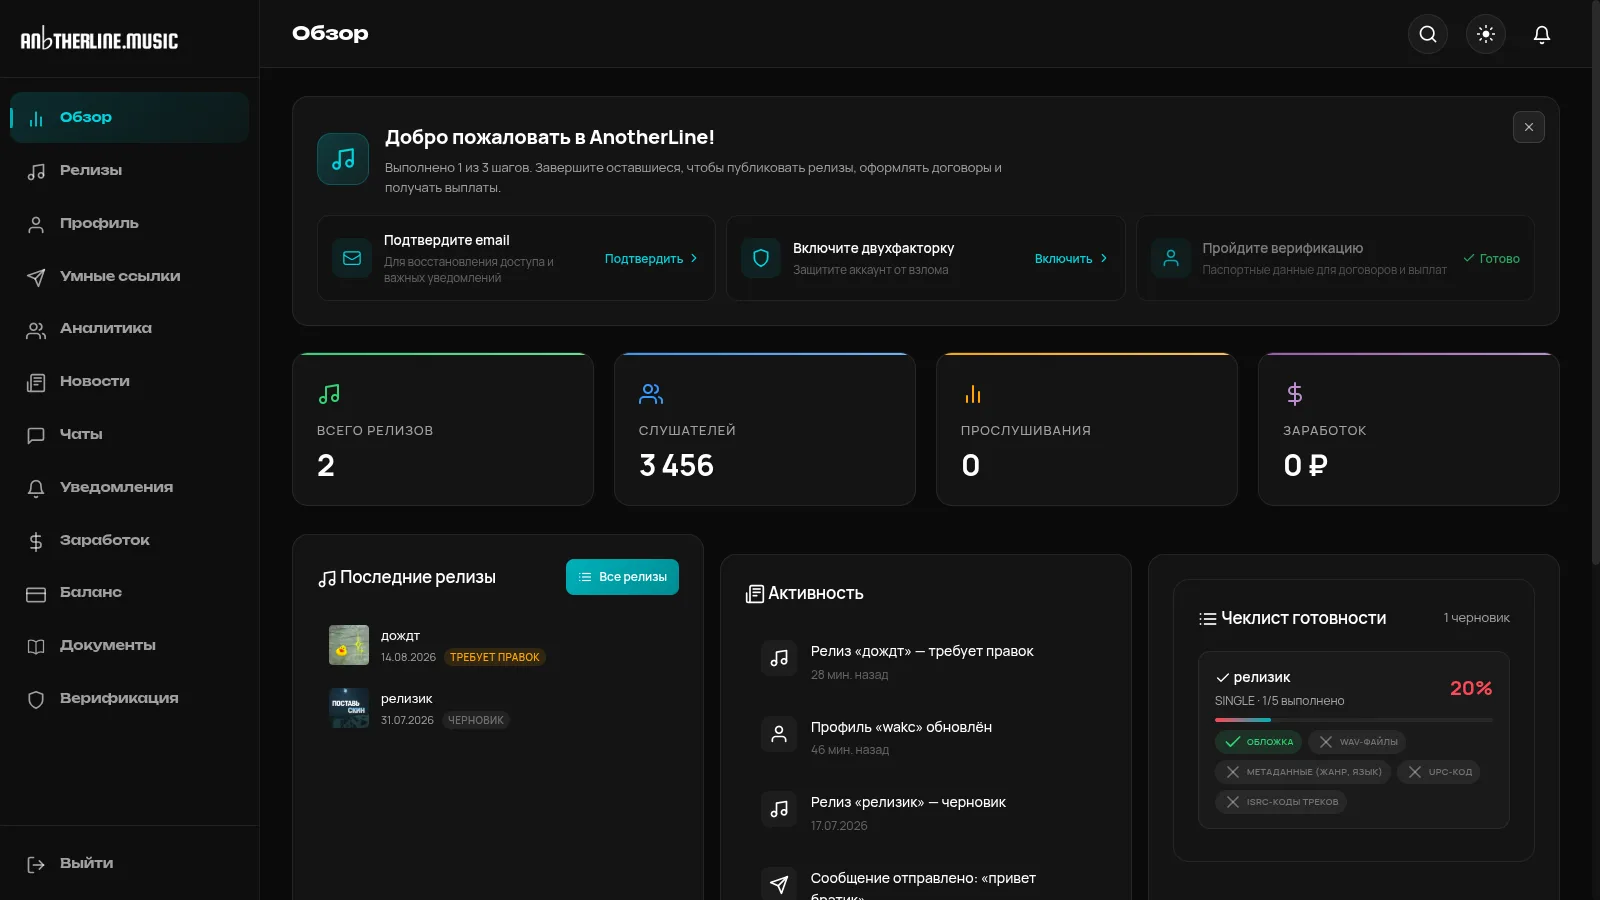Open the search icon in header

[x=1428, y=34]
